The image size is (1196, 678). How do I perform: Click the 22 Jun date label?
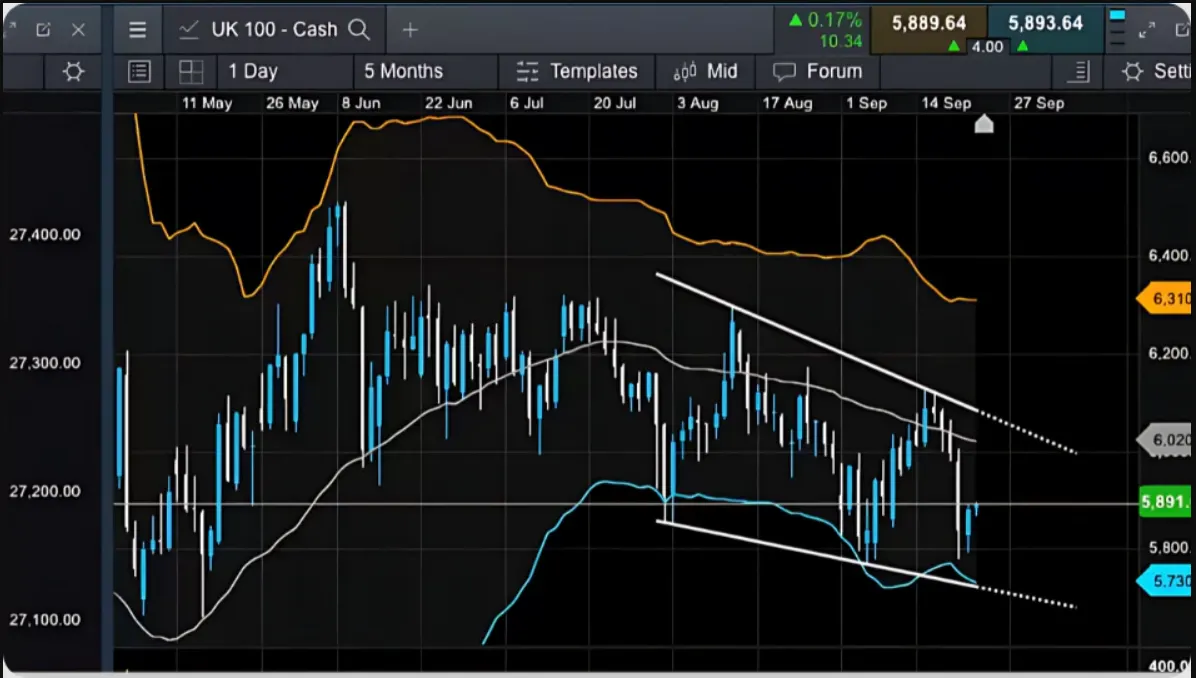click(x=448, y=103)
